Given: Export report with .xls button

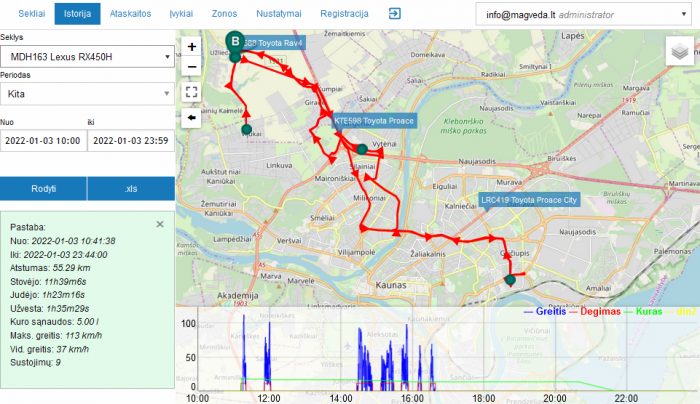Looking at the screenshot, I should (x=130, y=188).
